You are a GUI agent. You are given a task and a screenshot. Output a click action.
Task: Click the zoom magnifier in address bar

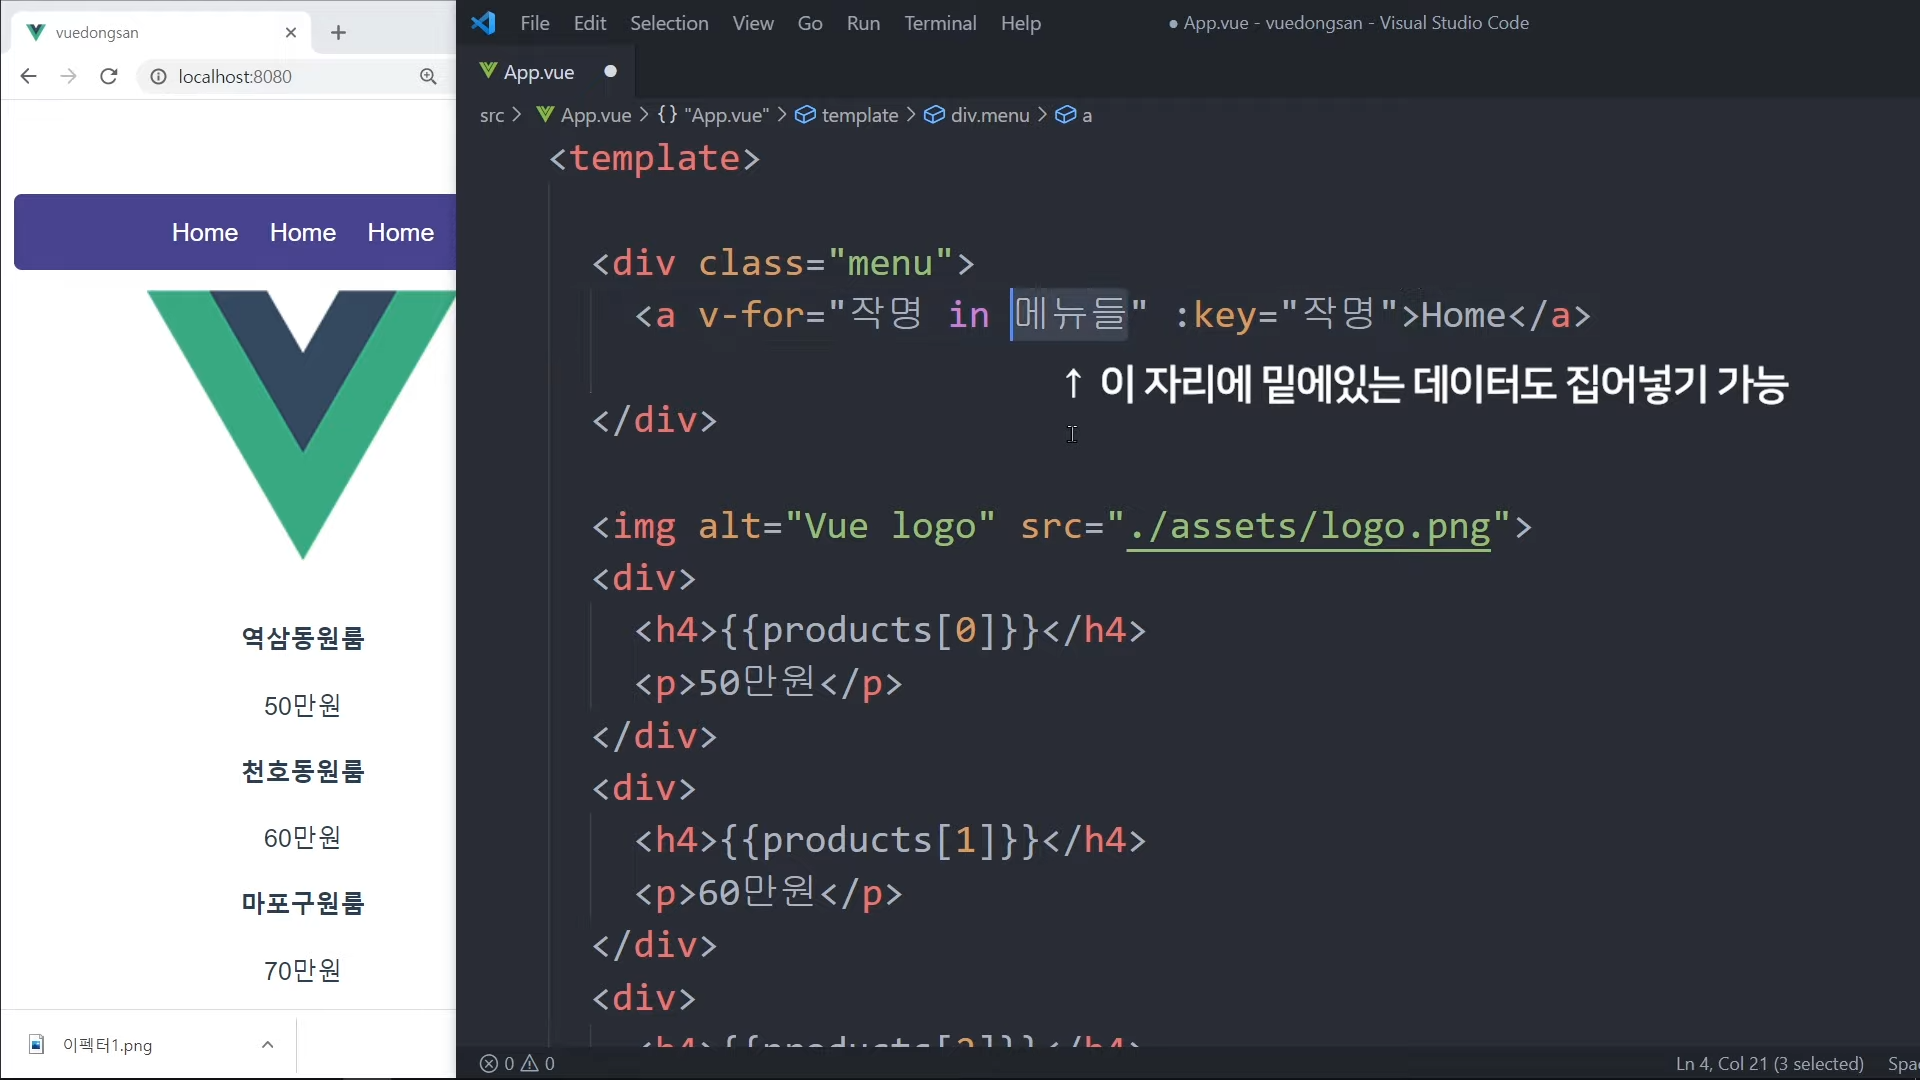pos(428,76)
